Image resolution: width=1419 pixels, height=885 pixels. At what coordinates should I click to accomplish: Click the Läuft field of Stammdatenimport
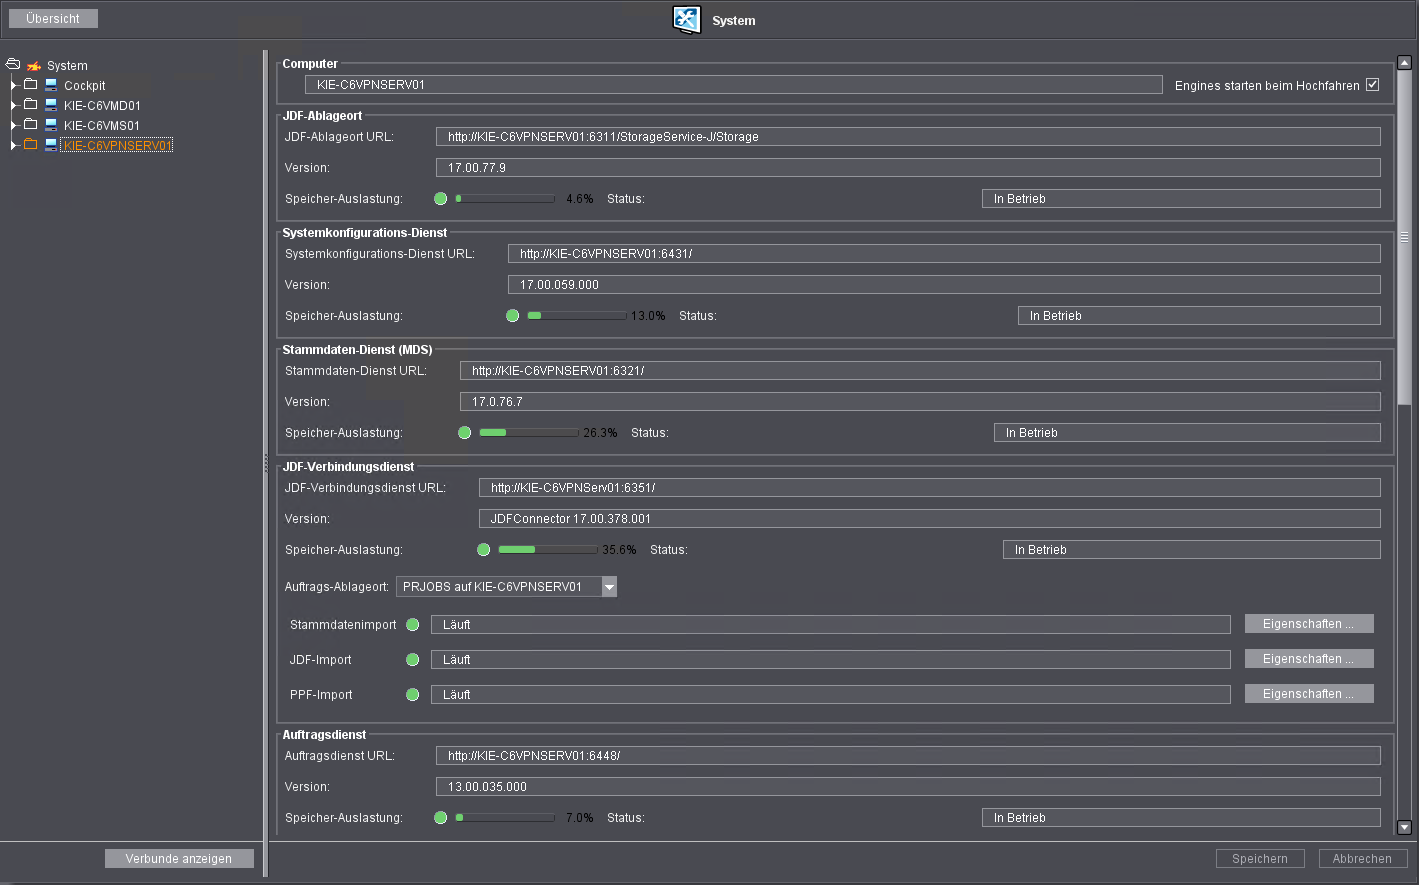coord(831,625)
